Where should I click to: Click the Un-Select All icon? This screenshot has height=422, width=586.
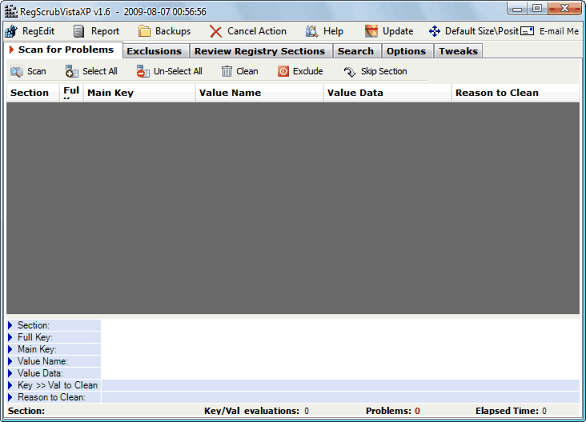pos(143,71)
